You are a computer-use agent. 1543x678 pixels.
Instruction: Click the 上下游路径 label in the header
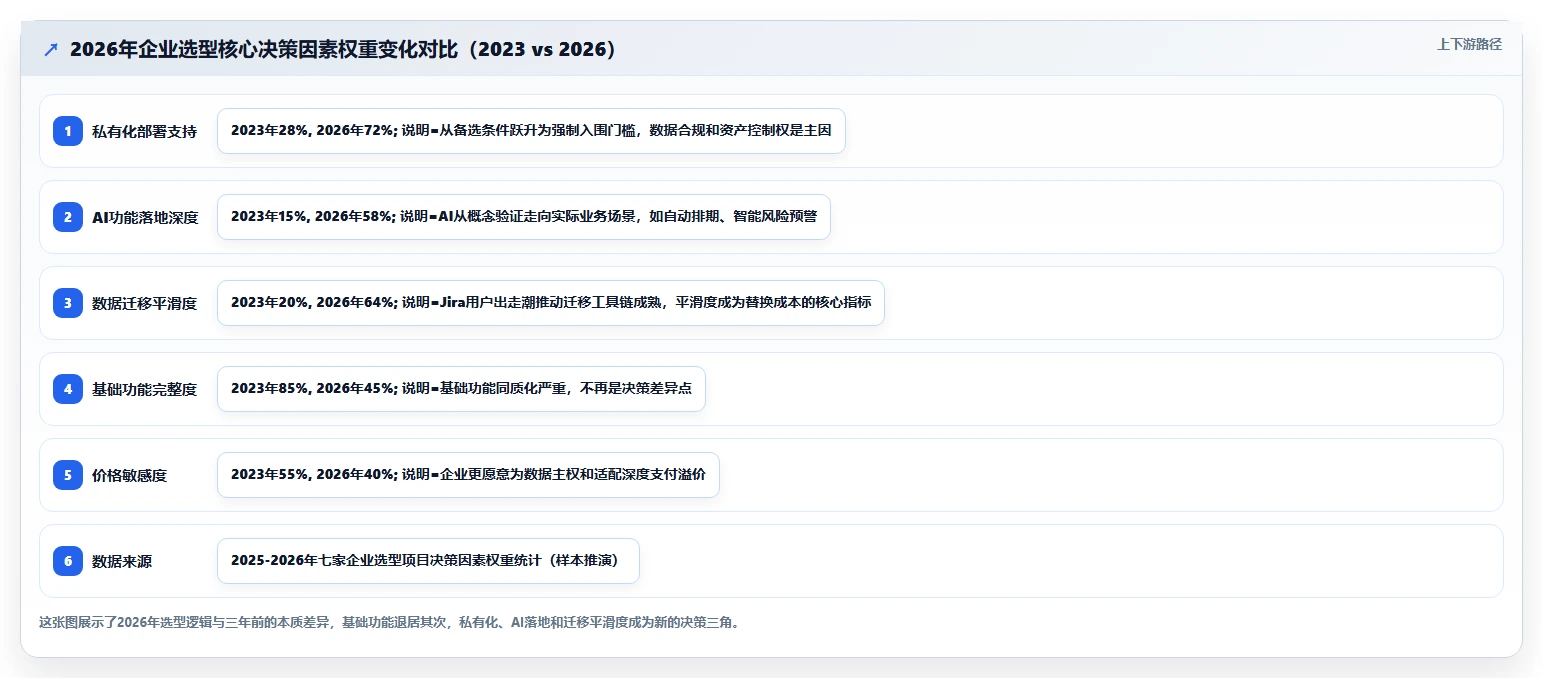(x=1469, y=45)
